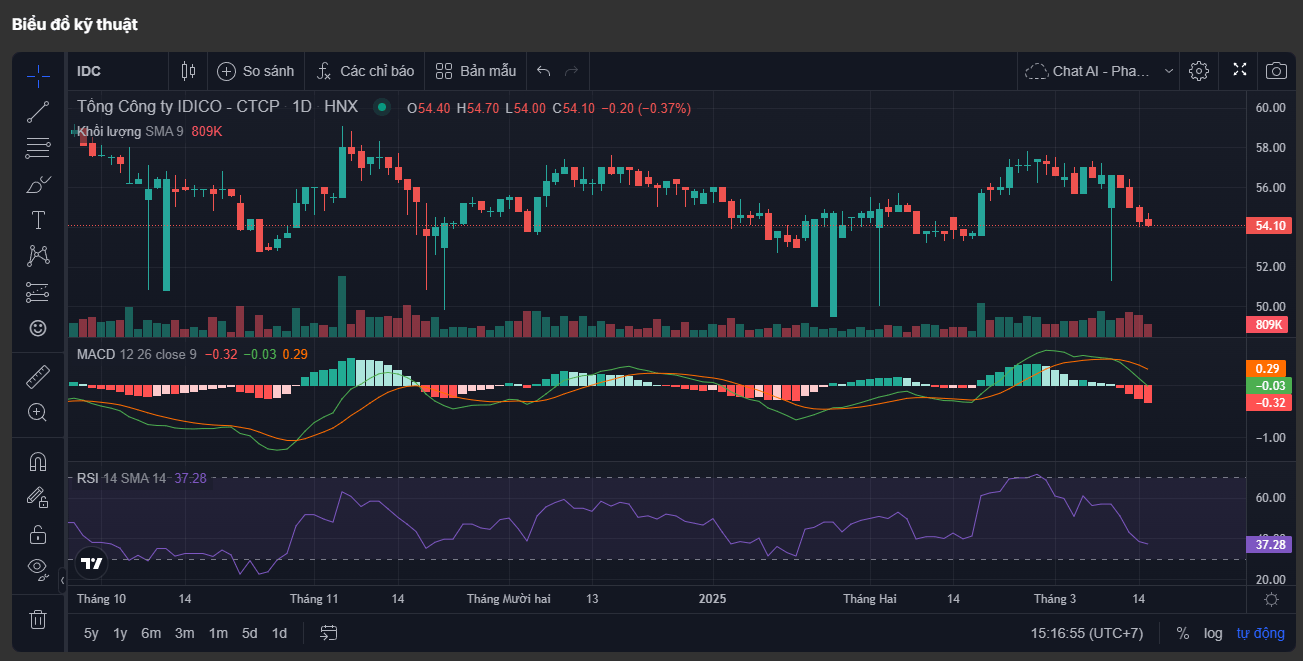Click the trash icon to remove drawings

pyautogui.click(x=38, y=619)
